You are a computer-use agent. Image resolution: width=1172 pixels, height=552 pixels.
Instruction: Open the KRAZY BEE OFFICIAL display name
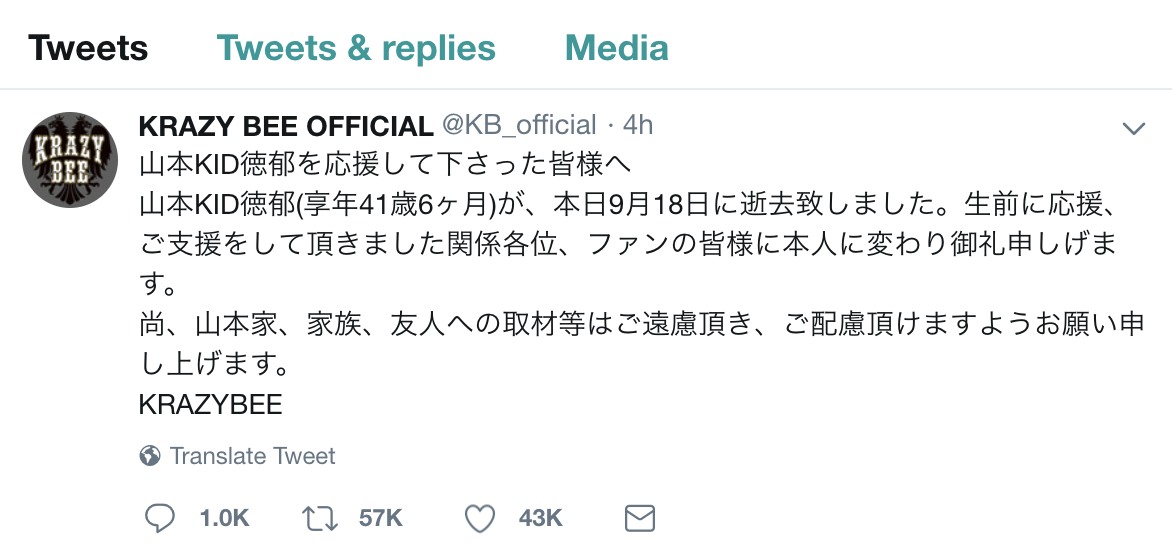[285, 126]
